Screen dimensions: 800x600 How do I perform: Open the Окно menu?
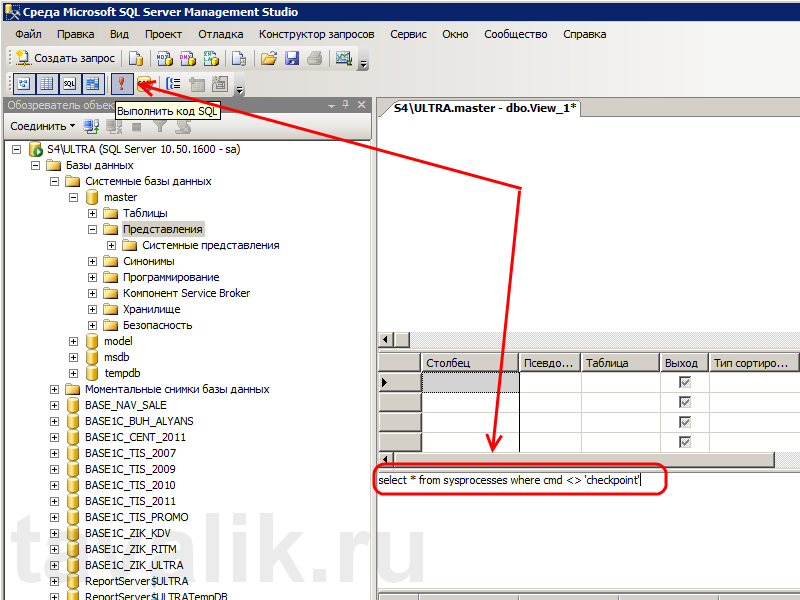(x=455, y=34)
